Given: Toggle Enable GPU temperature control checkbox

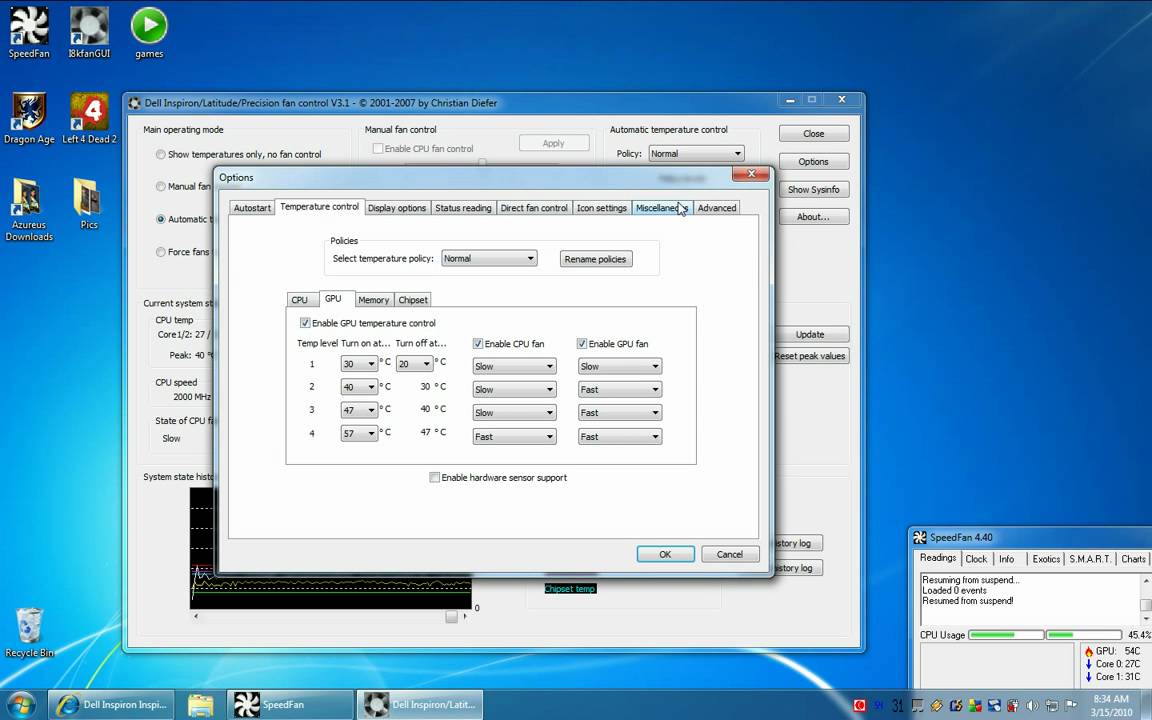Looking at the screenshot, I should pos(305,323).
